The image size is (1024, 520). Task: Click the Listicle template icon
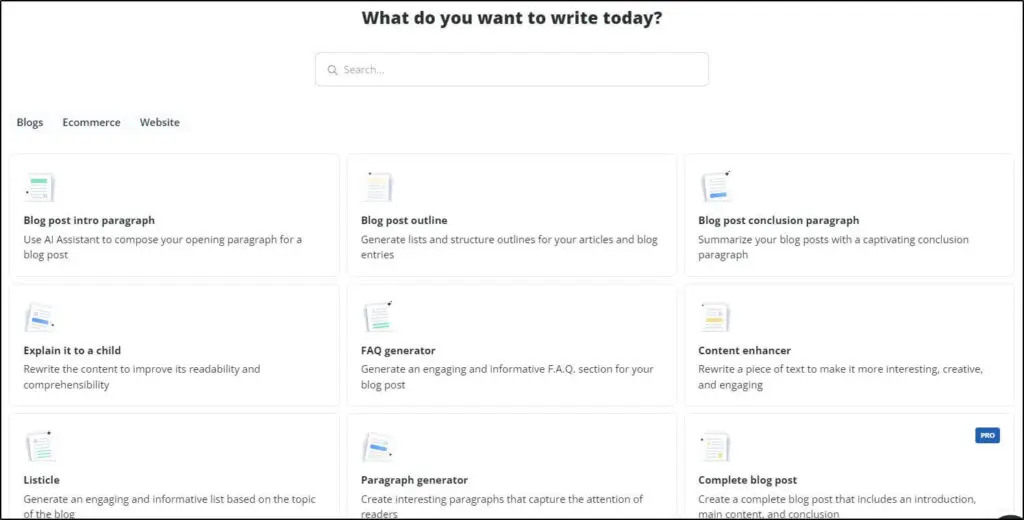tap(40, 447)
